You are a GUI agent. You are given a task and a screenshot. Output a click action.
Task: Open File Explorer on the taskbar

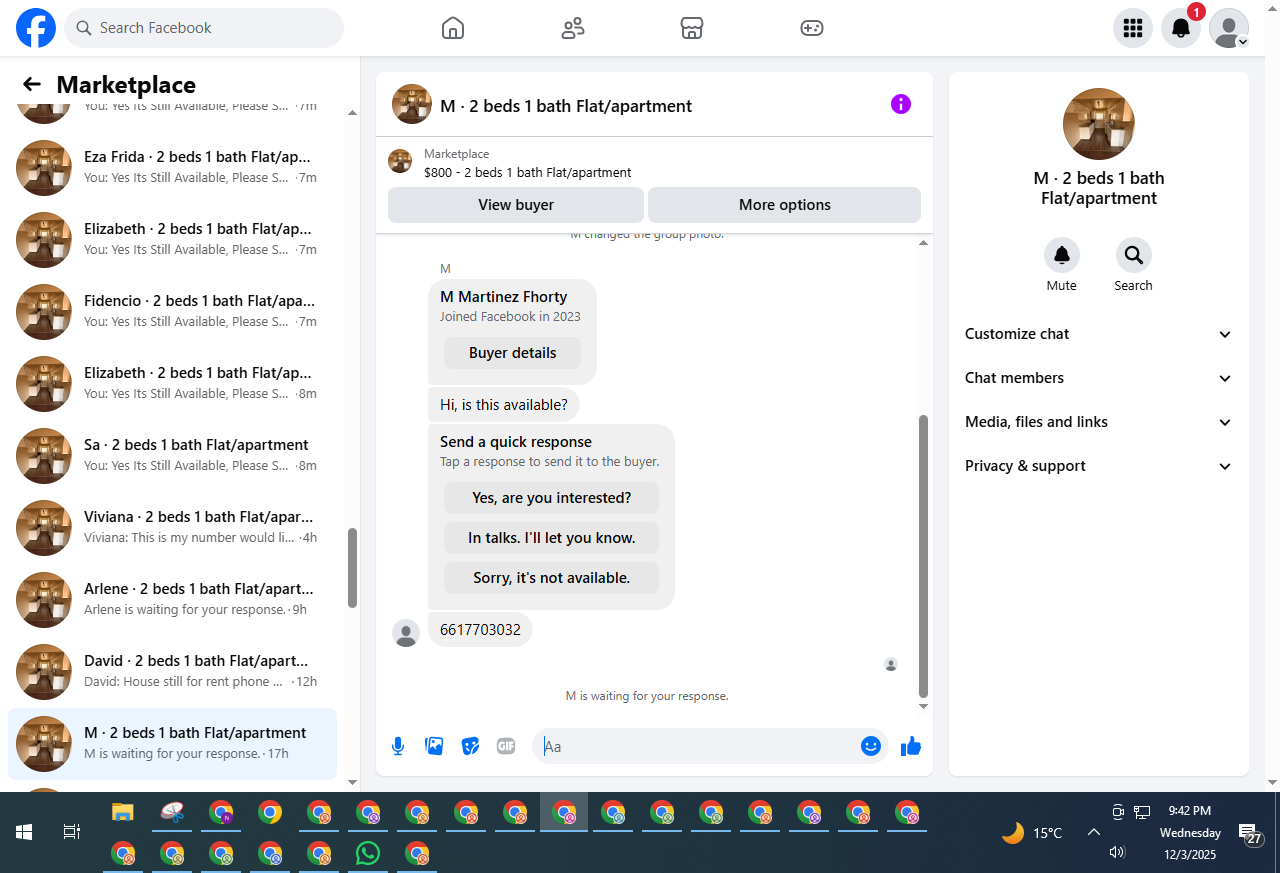(x=122, y=812)
